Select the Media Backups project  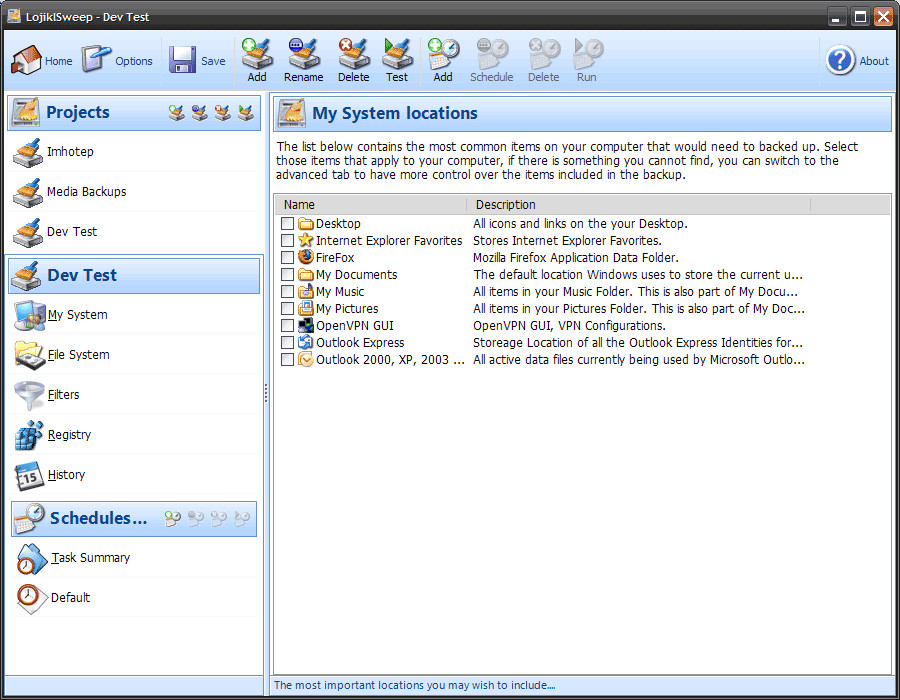[134, 192]
